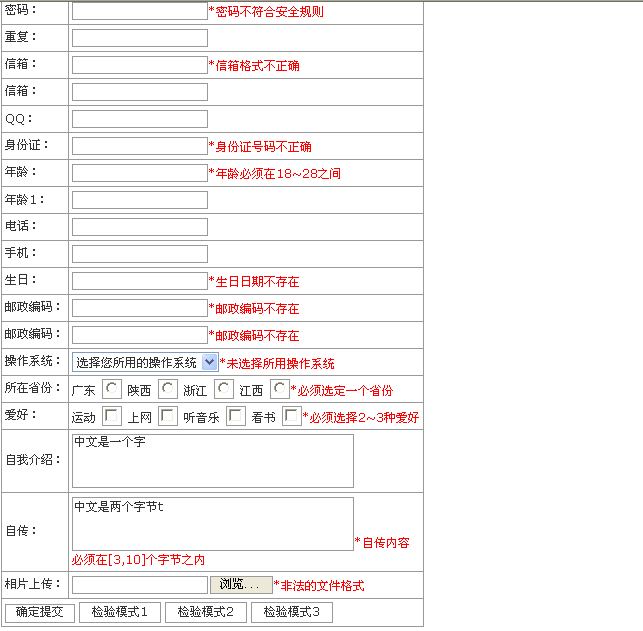Viewport: 643px width, 631px height.
Task: Select the 陕西 province radio button
Action: (168, 389)
